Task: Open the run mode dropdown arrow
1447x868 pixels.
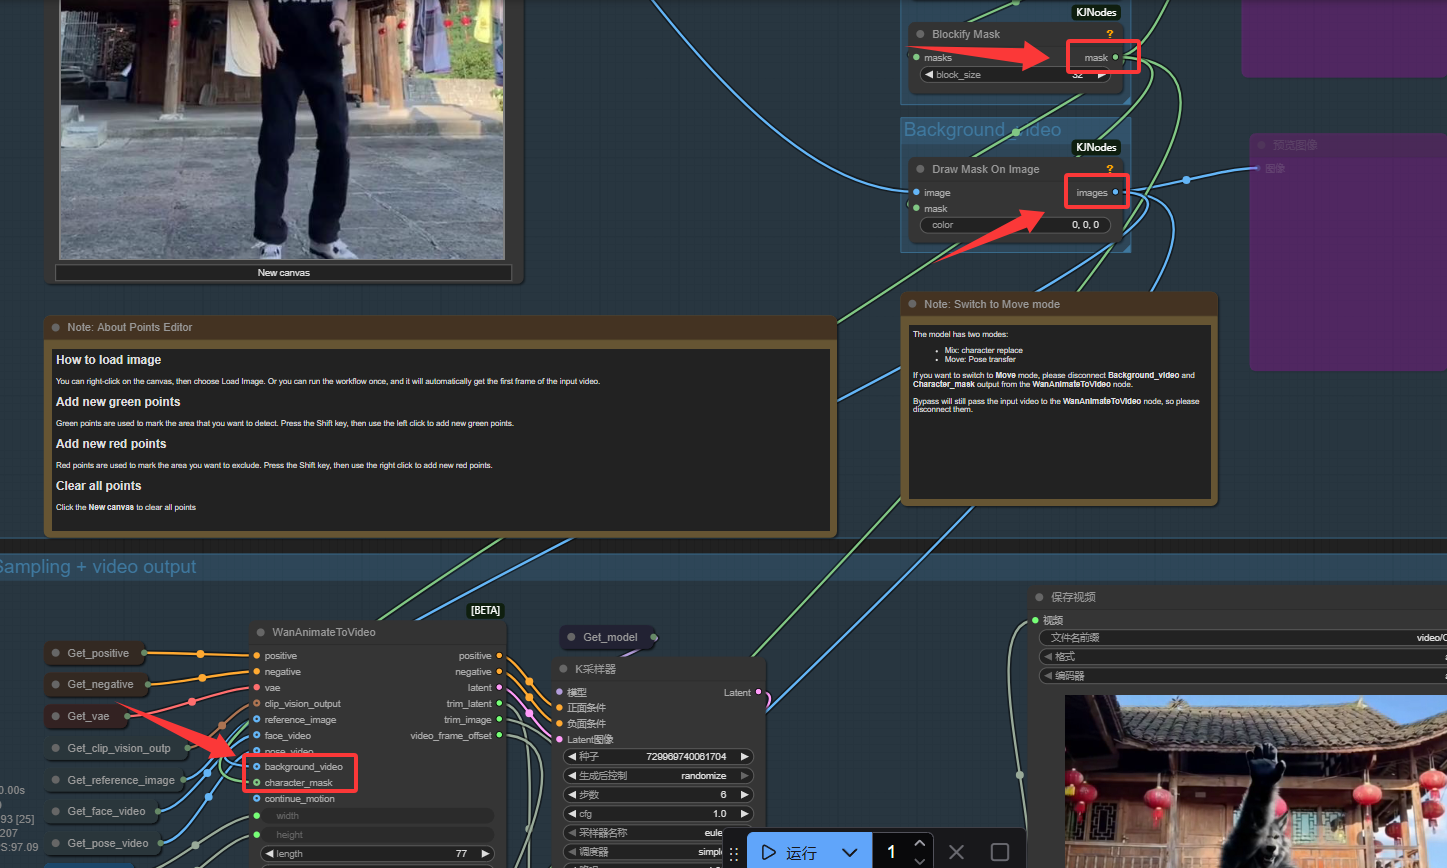Action: click(850, 853)
